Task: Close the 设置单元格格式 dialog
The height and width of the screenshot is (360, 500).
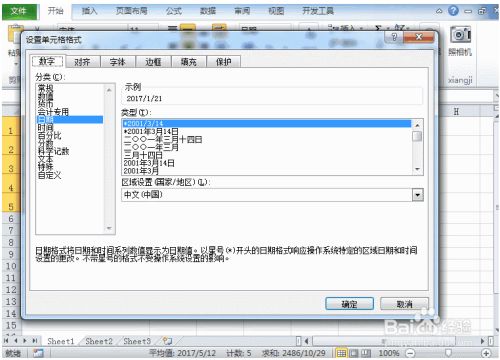Action: (419, 37)
